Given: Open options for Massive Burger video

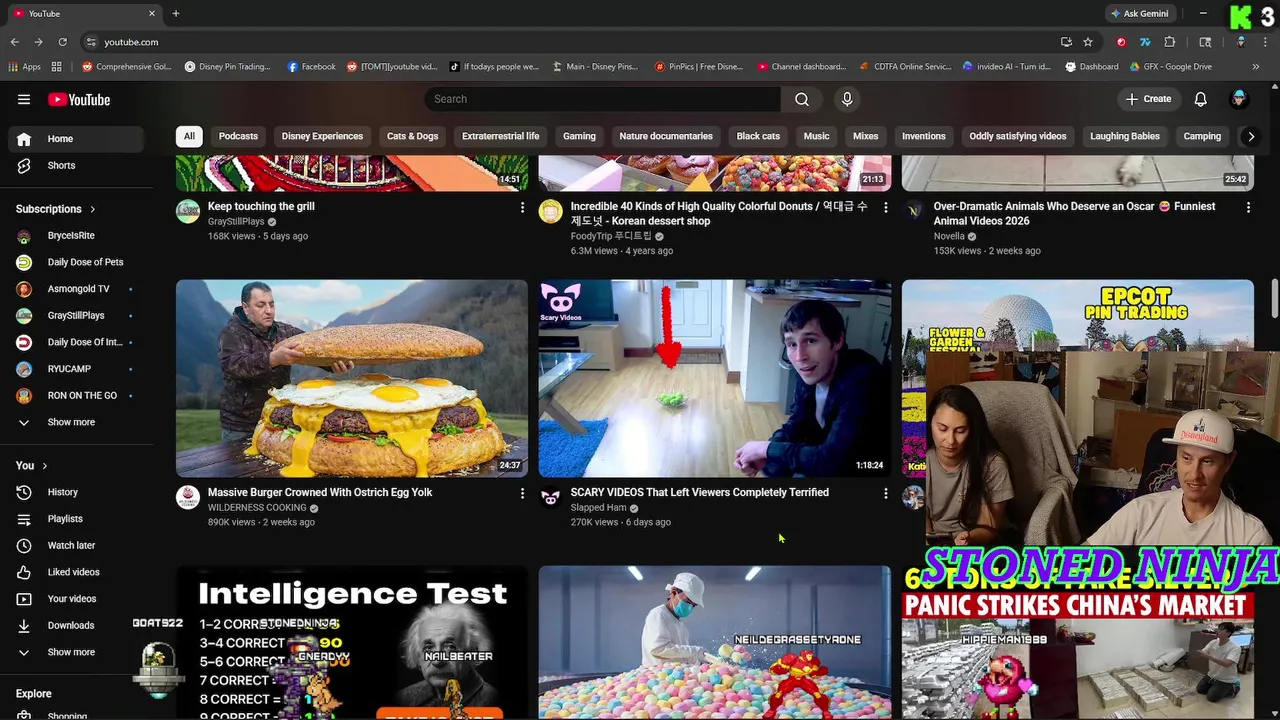Looking at the screenshot, I should tap(522, 493).
